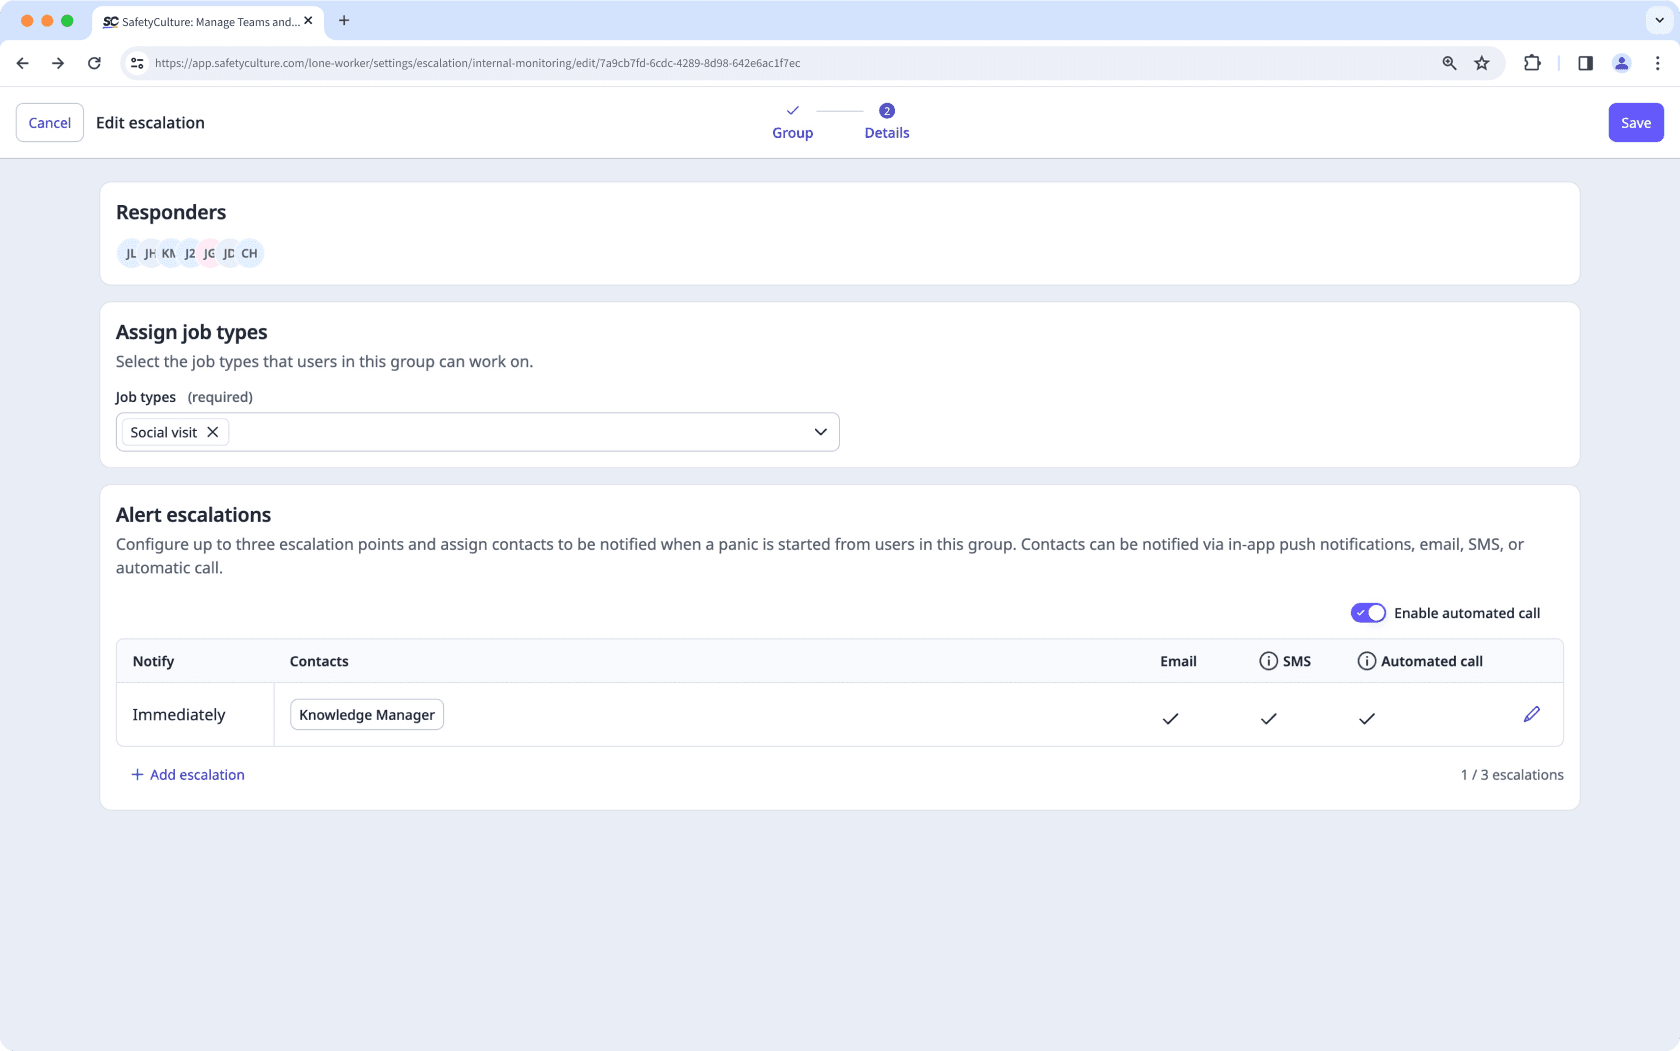Screen dimensions: 1680x1051
Task: Click the browser profile avatar icon
Action: pyautogui.click(x=1621, y=62)
